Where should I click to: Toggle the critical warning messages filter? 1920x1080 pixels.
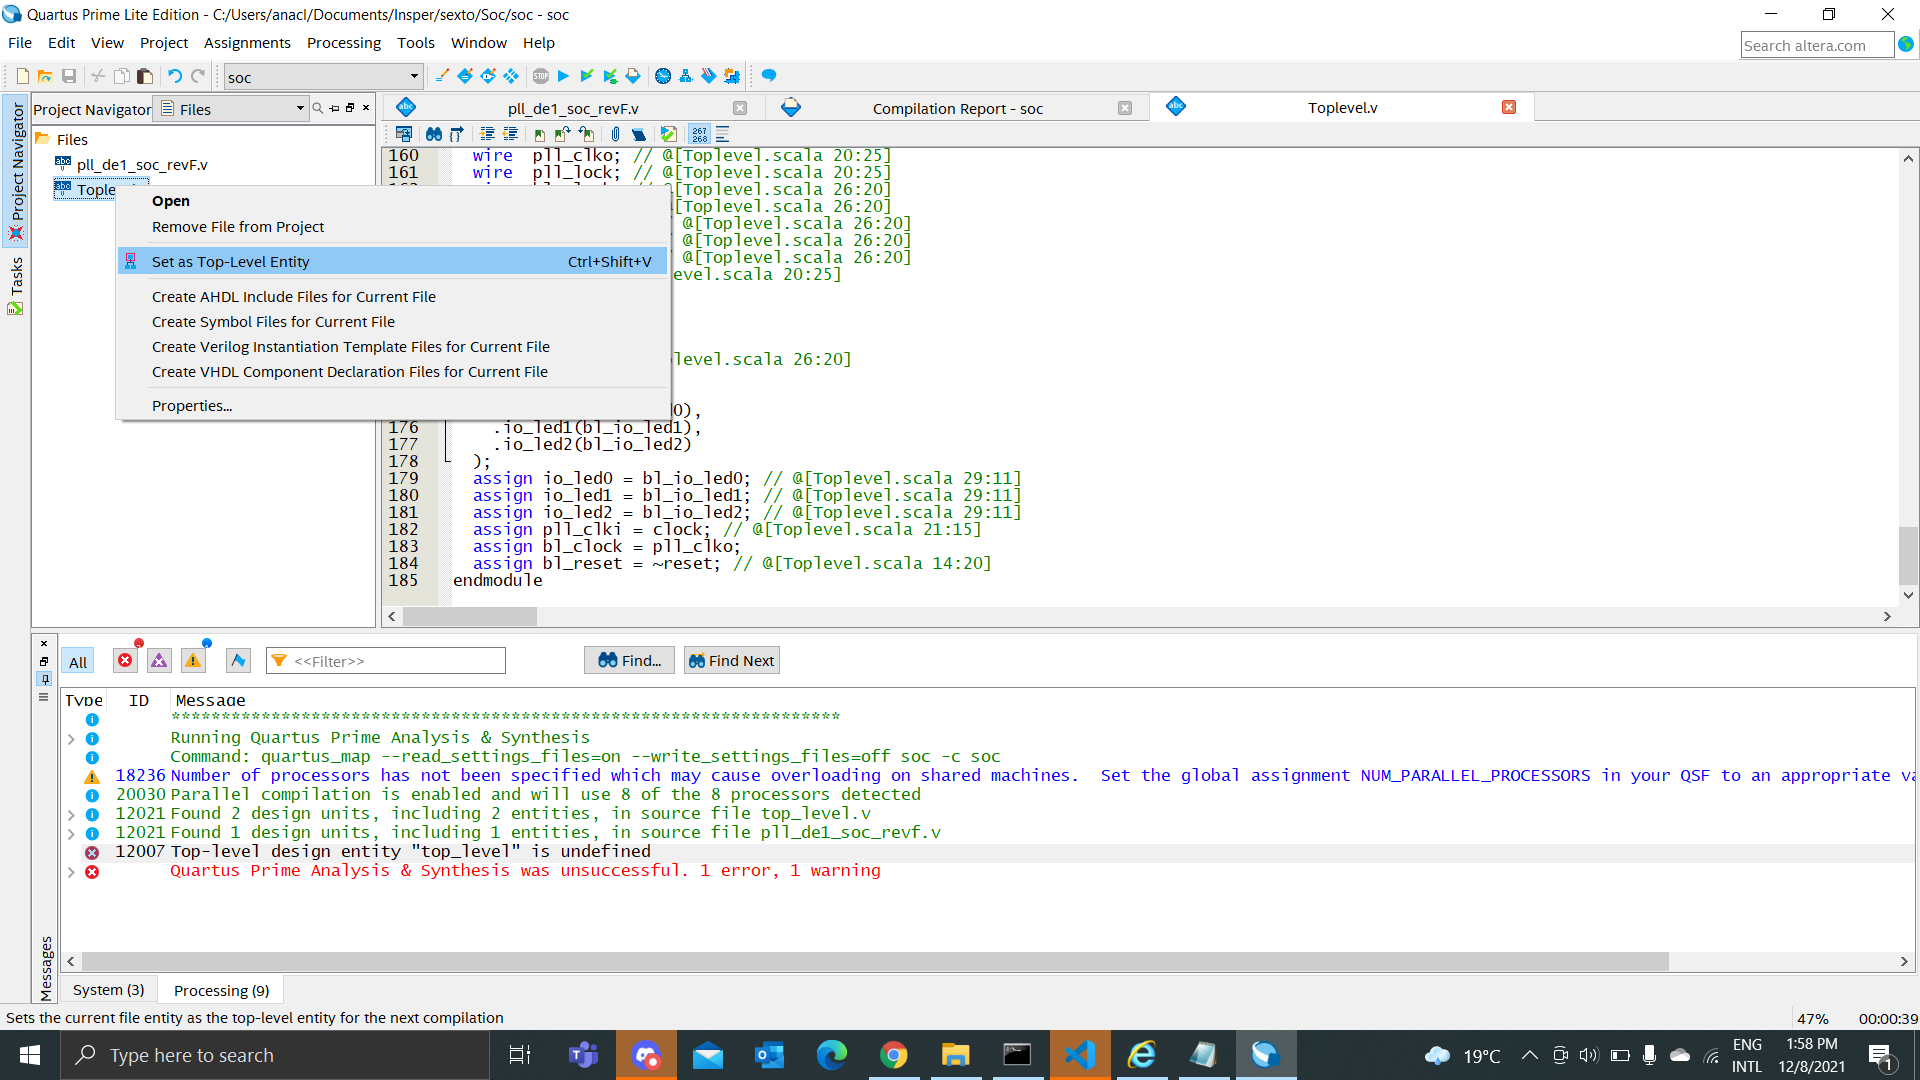point(159,661)
